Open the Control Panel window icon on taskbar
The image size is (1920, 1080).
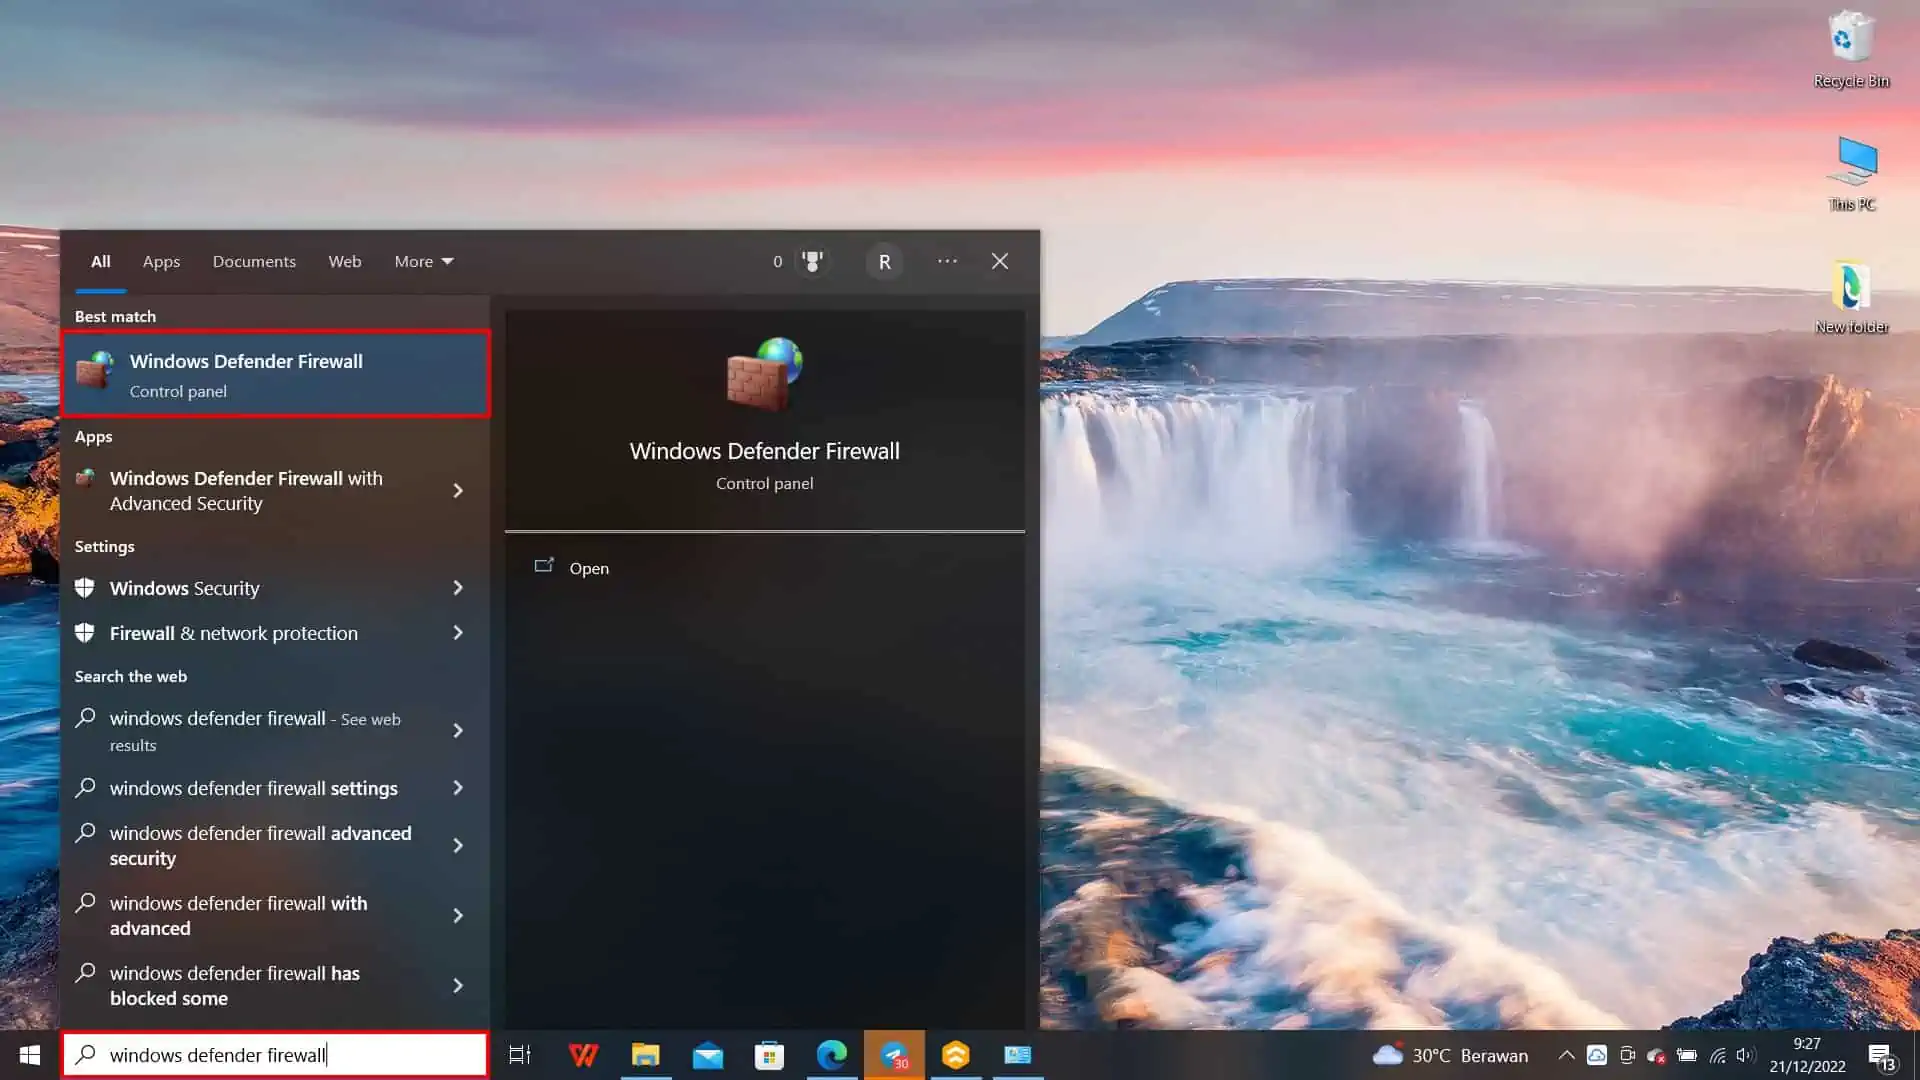[x=1018, y=1055]
